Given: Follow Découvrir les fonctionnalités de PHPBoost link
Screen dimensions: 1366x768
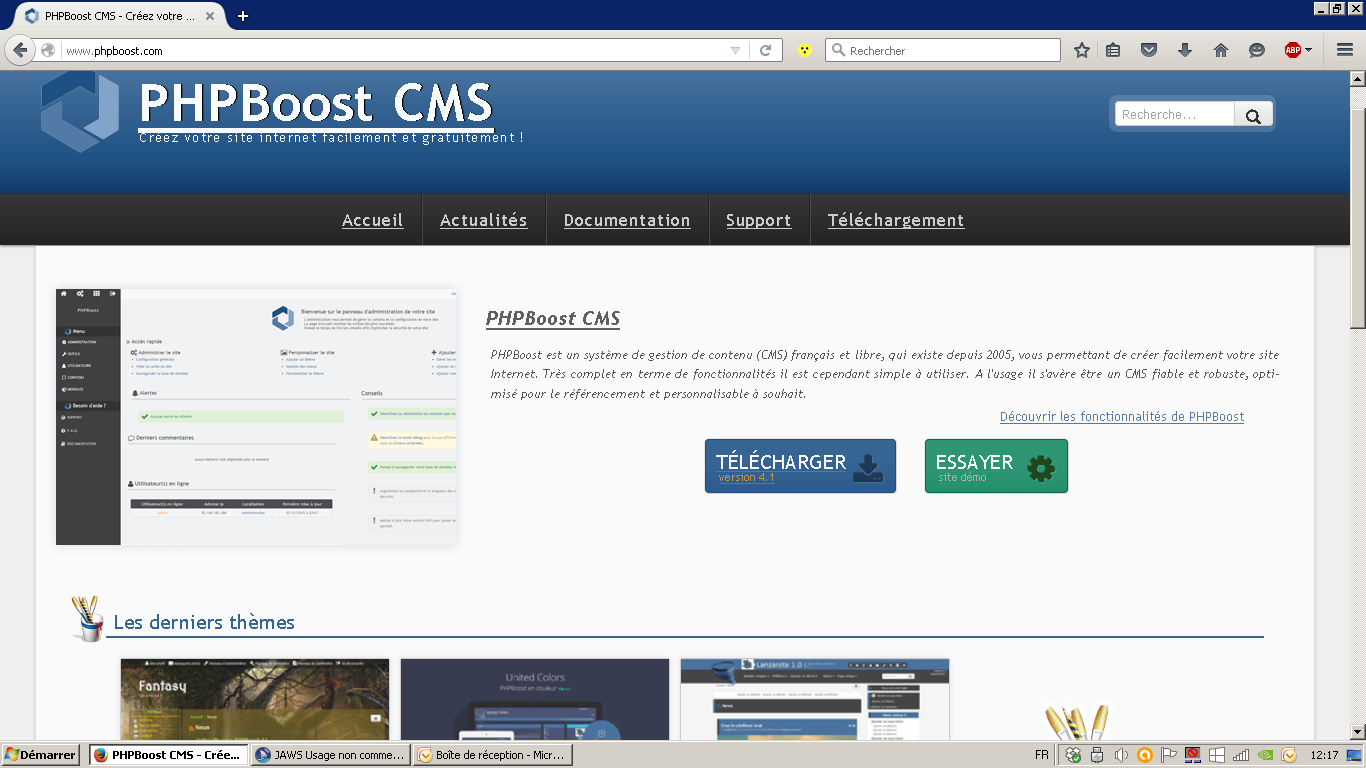Looking at the screenshot, I should coord(1121,416).
